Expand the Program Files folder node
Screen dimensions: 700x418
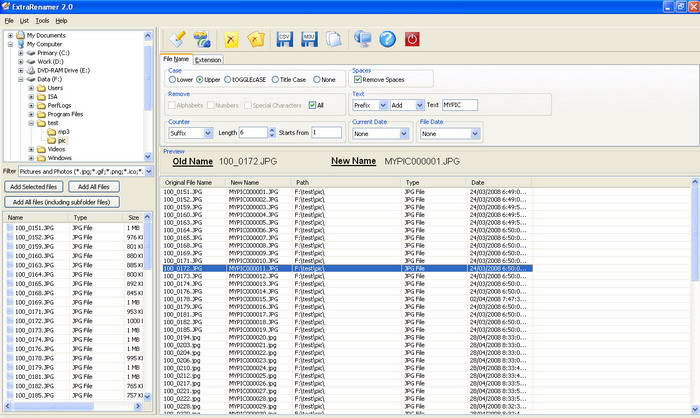pos(31,114)
